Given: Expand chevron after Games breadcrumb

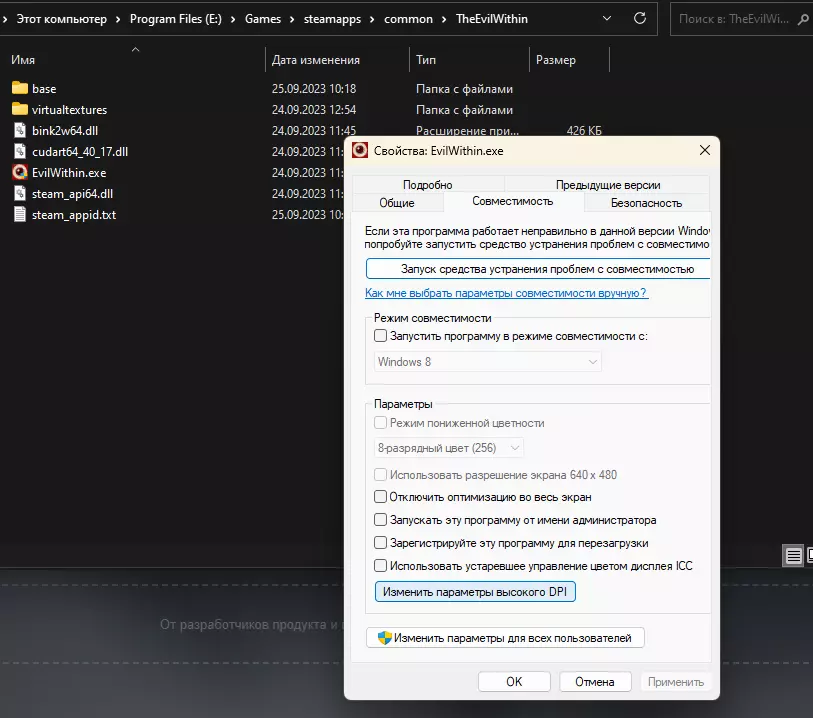Looking at the screenshot, I should click(x=292, y=19).
